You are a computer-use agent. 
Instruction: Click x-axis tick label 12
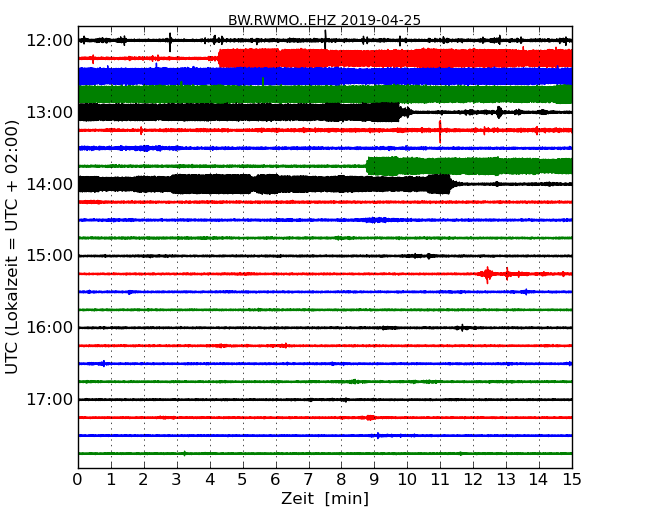473,480
